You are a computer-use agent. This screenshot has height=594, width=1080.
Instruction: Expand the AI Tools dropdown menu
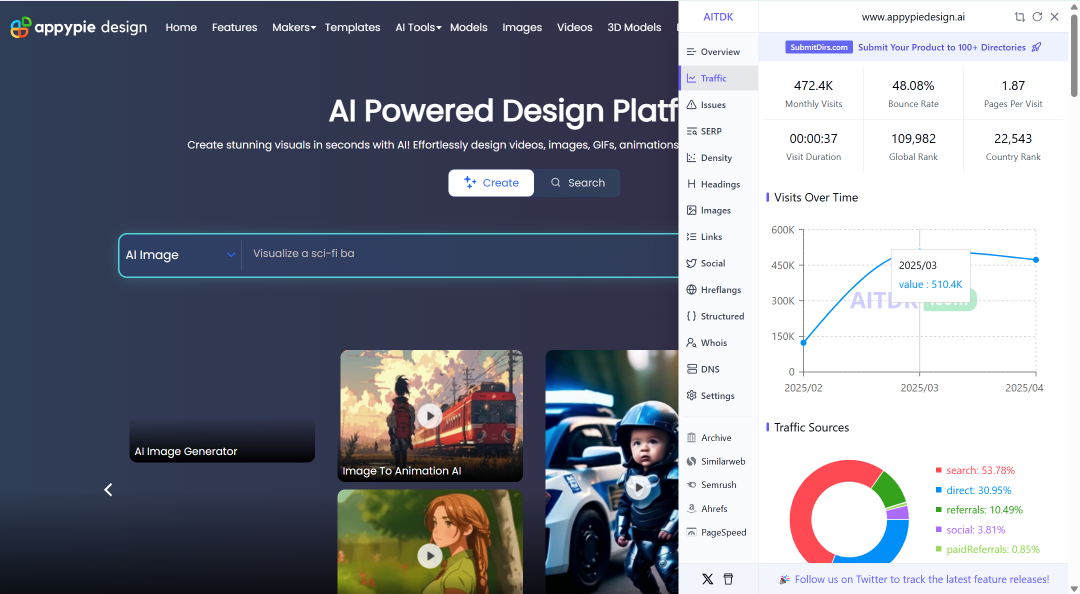pos(418,28)
